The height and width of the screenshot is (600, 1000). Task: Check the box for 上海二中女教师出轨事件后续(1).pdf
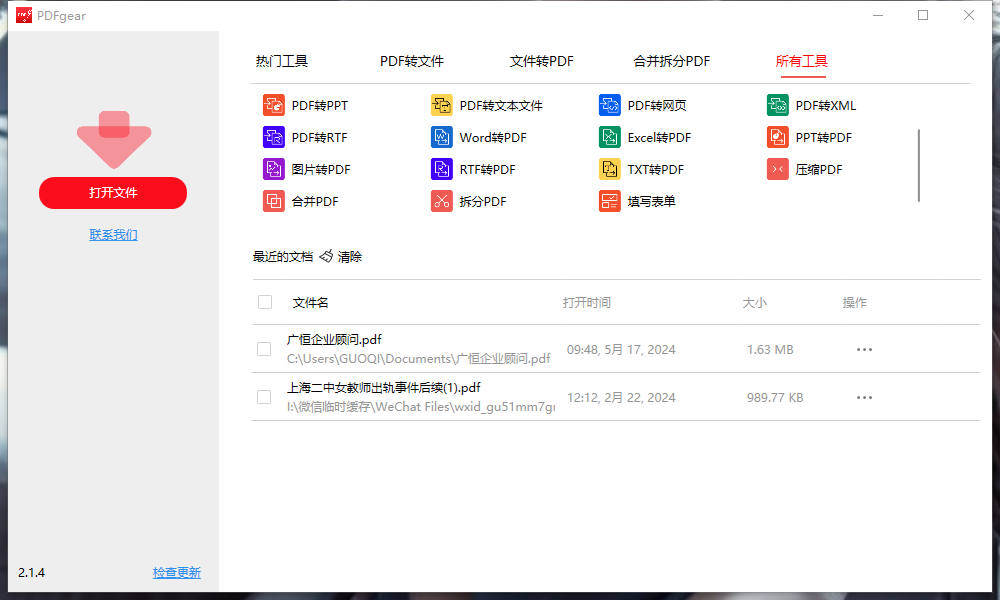[x=264, y=397]
